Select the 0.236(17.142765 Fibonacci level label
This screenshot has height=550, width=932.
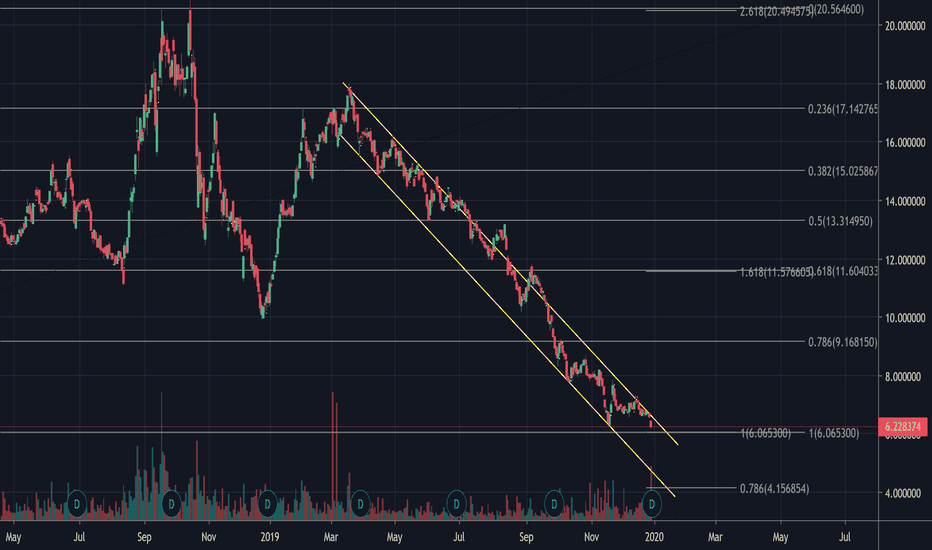point(842,109)
